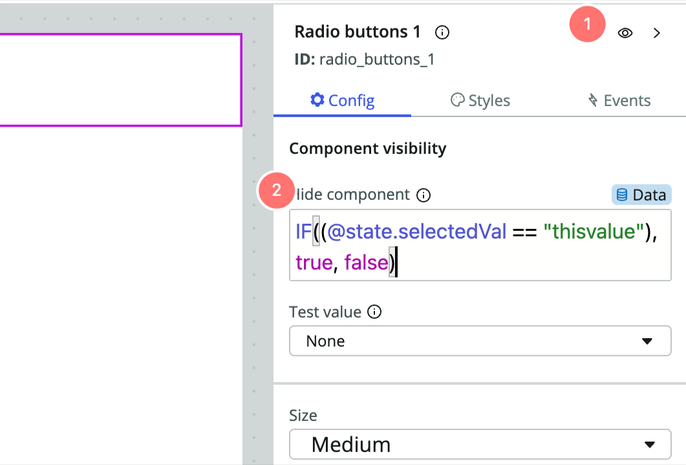Viewport: 686px width, 465px height.
Task: Select the purple outlined component on canvas
Action: [120, 80]
